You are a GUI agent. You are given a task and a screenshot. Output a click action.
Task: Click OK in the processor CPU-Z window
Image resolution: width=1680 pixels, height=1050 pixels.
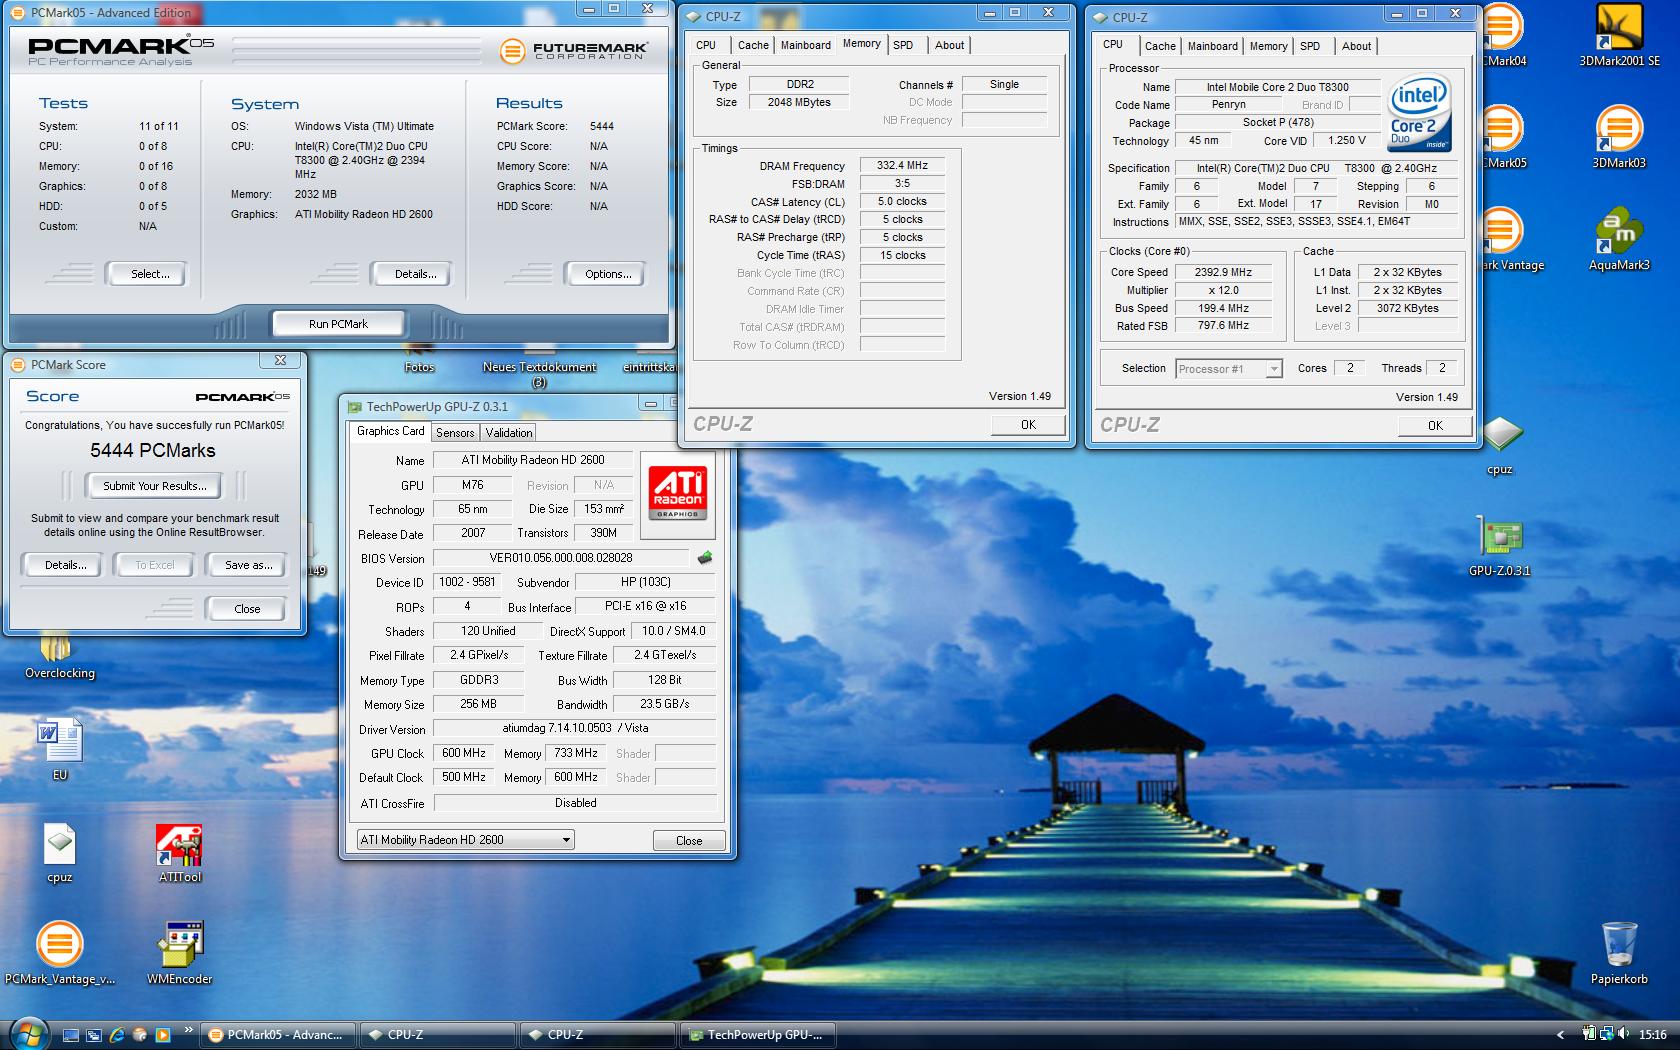(x=1435, y=426)
